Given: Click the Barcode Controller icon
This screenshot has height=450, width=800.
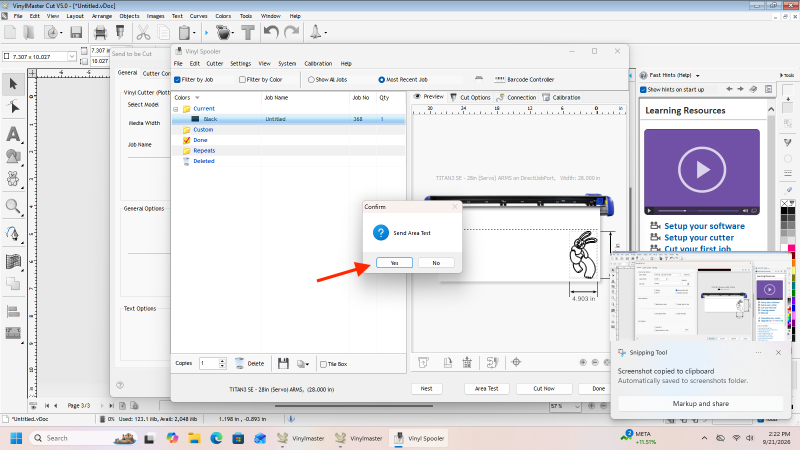Looking at the screenshot, I should point(499,79).
